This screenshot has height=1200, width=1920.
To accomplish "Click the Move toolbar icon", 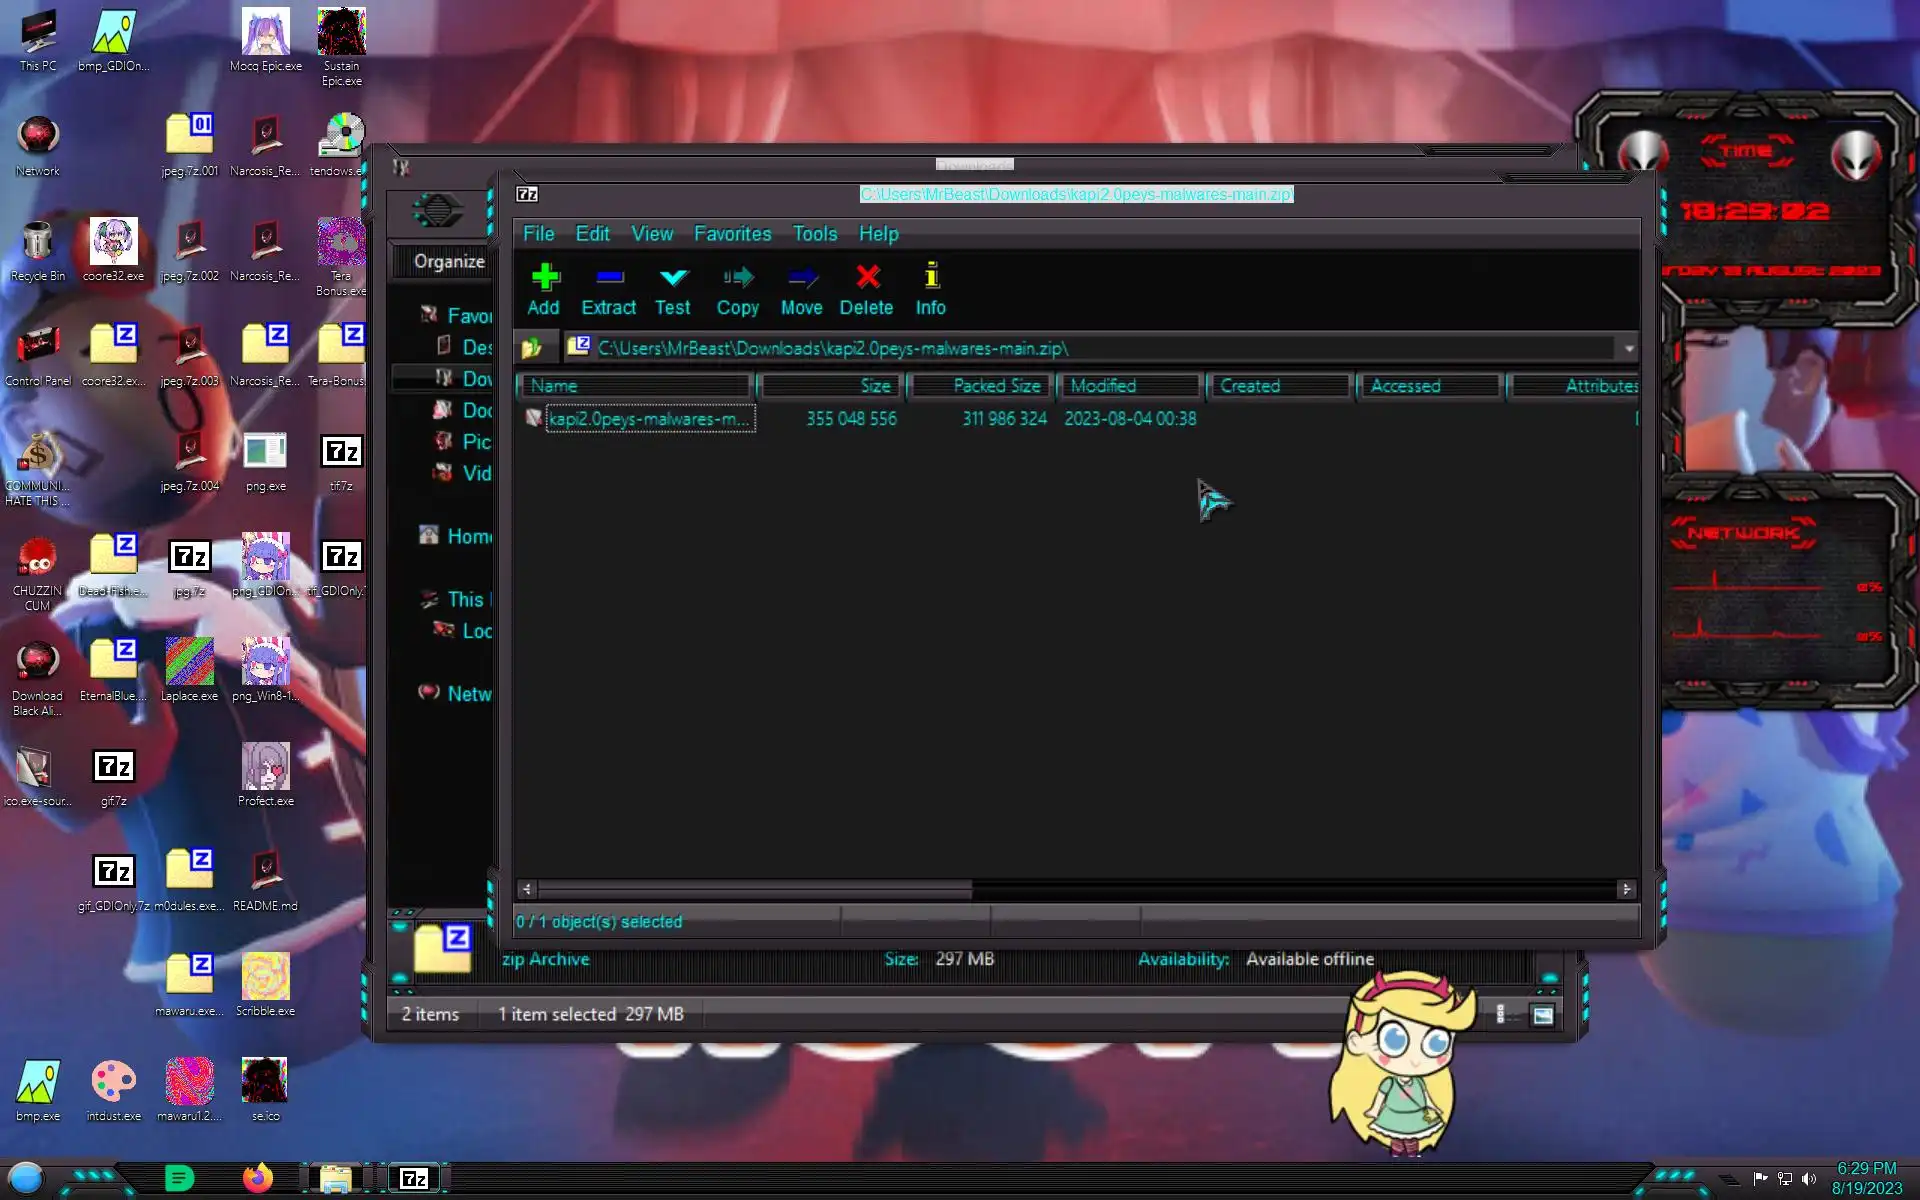I will 802,278.
